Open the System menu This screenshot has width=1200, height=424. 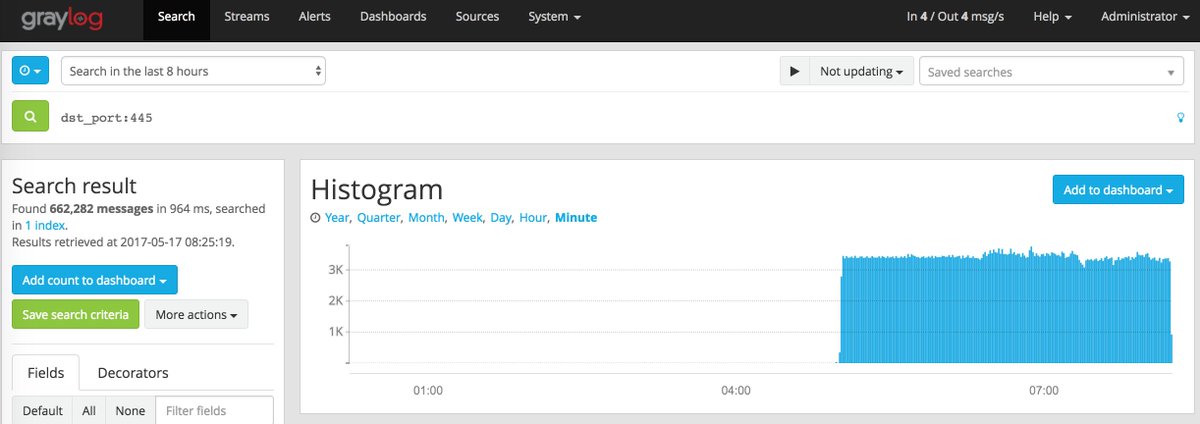(x=555, y=17)
